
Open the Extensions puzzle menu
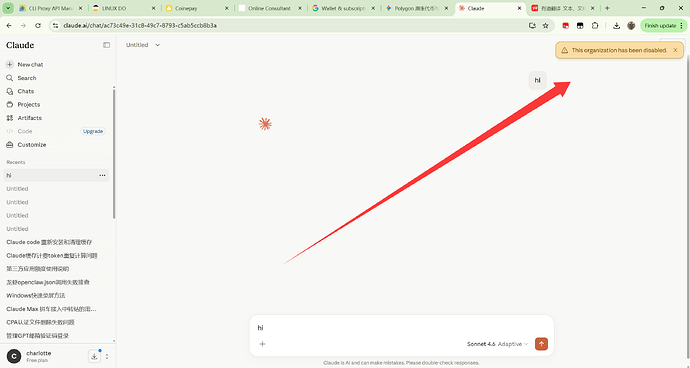[x=595, y=26]
